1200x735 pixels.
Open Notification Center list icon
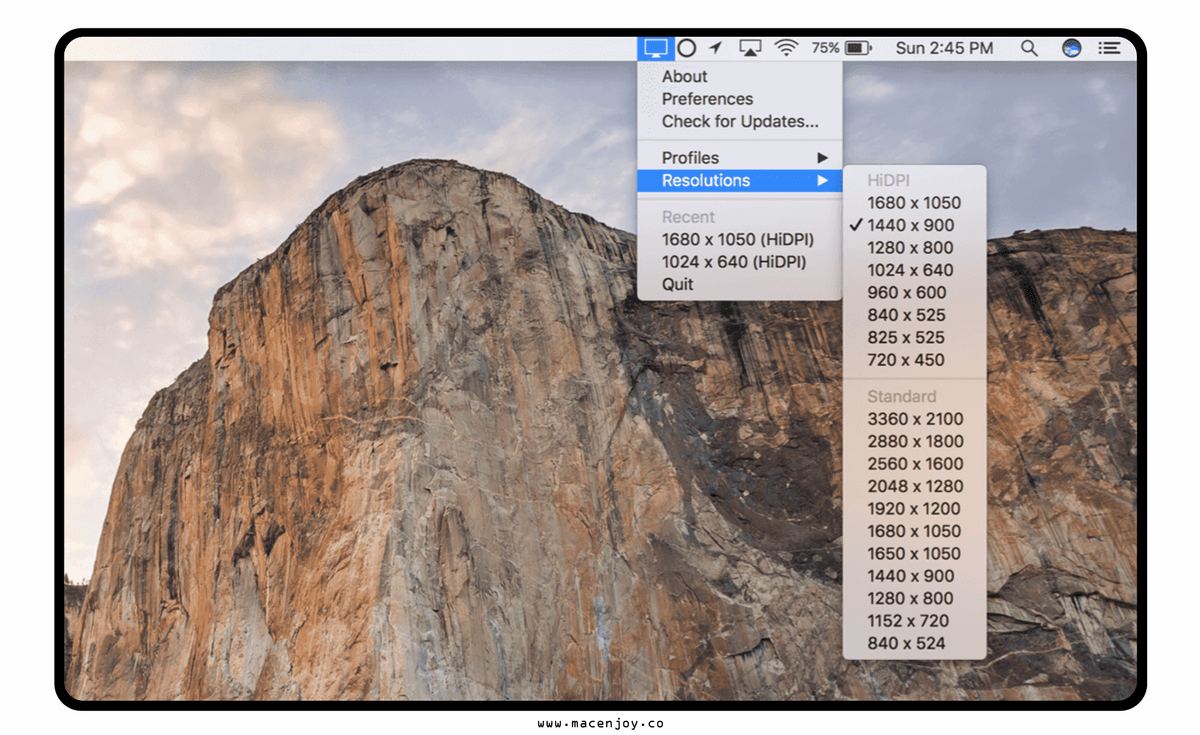(x=1109, y=47)
